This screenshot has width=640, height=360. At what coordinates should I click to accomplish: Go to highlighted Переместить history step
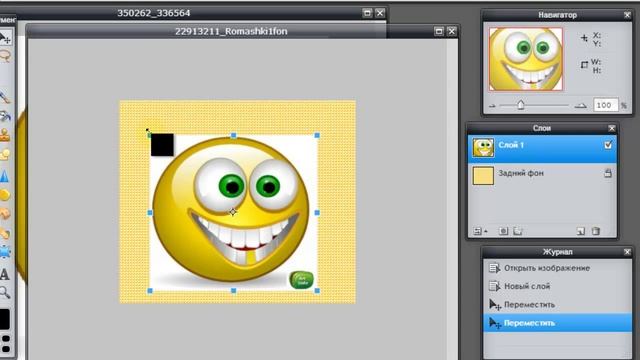point(557,323)
